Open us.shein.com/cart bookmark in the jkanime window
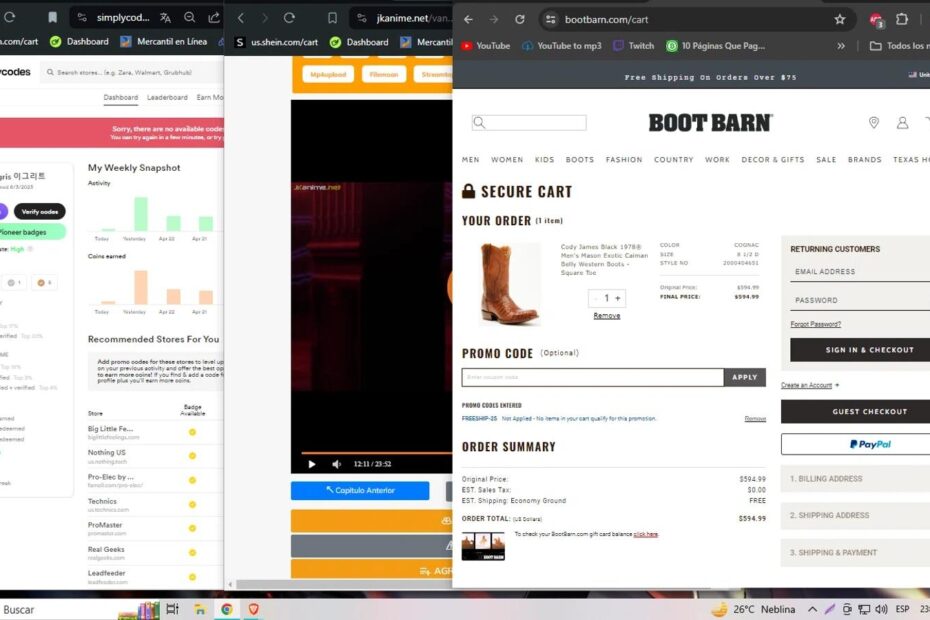This screenshot has height=620, width=930. [x=277, y=42]
